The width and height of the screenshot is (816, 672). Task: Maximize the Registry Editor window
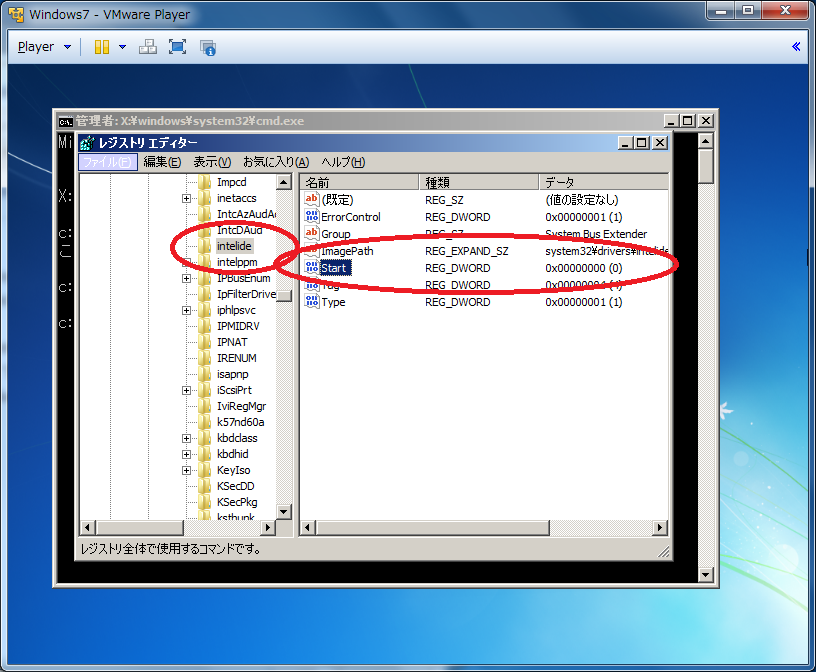click(642, 143)
